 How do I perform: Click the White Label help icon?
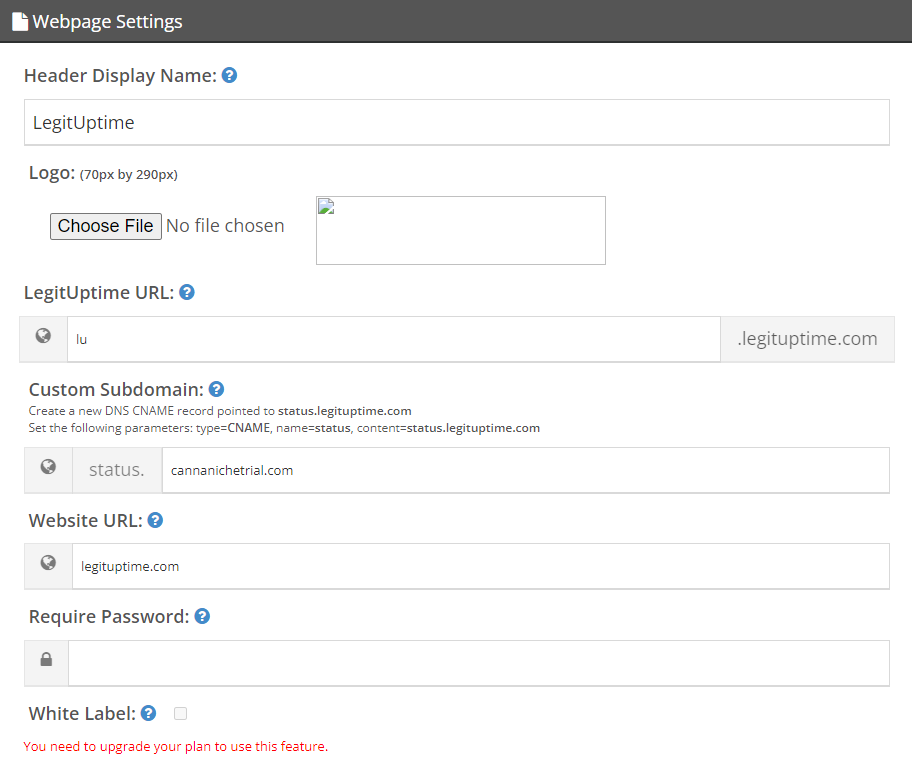pyautogui.click(x=148, y=713)
